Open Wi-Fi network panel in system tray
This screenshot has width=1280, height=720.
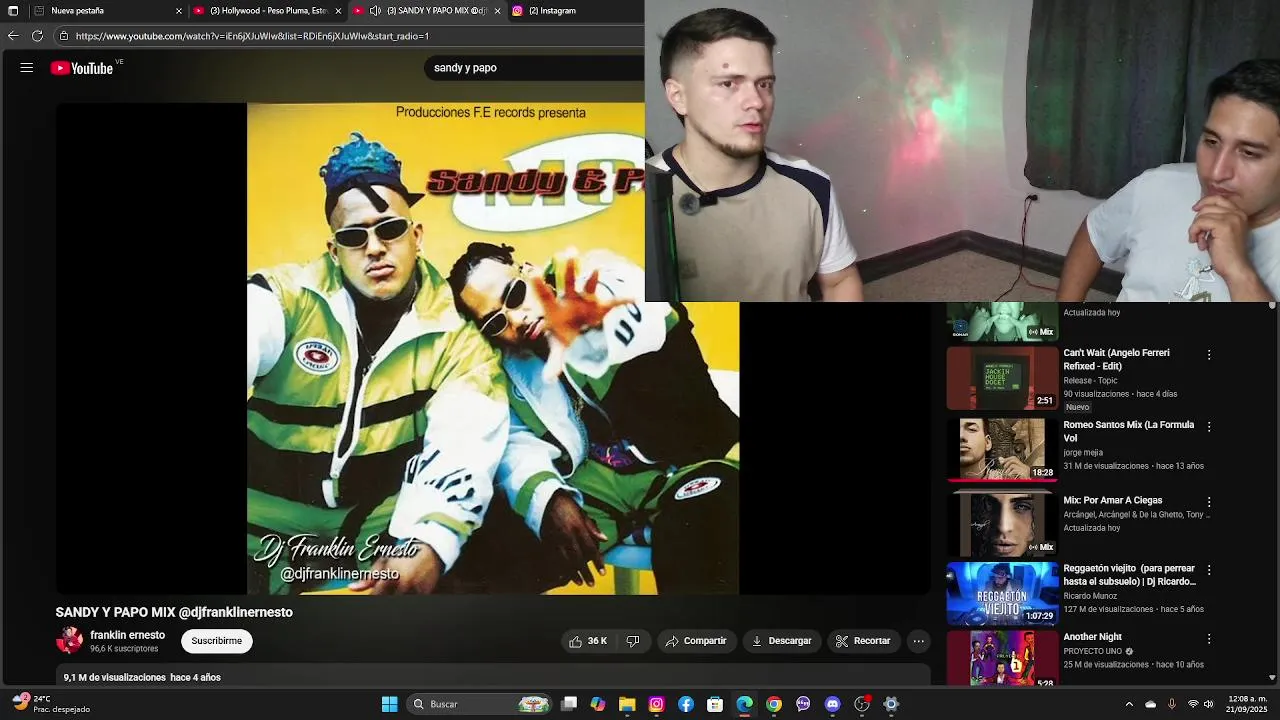1192,704
